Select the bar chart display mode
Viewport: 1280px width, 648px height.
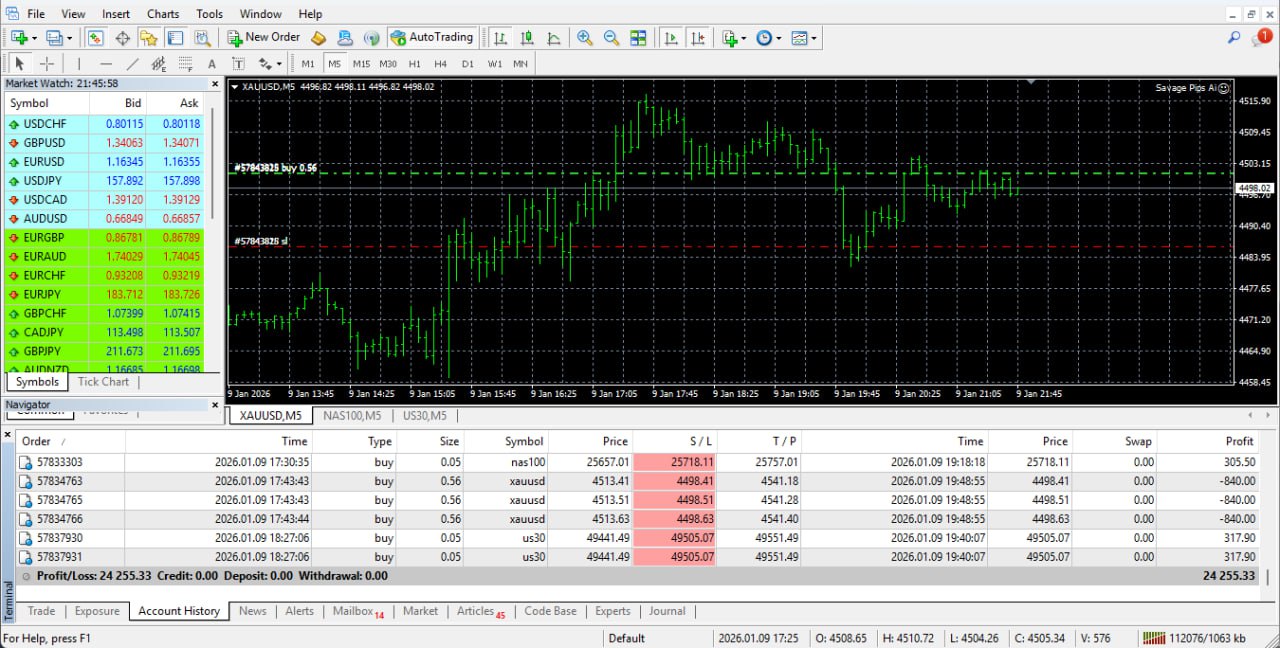pyautogui.click(x=499, y=37)
